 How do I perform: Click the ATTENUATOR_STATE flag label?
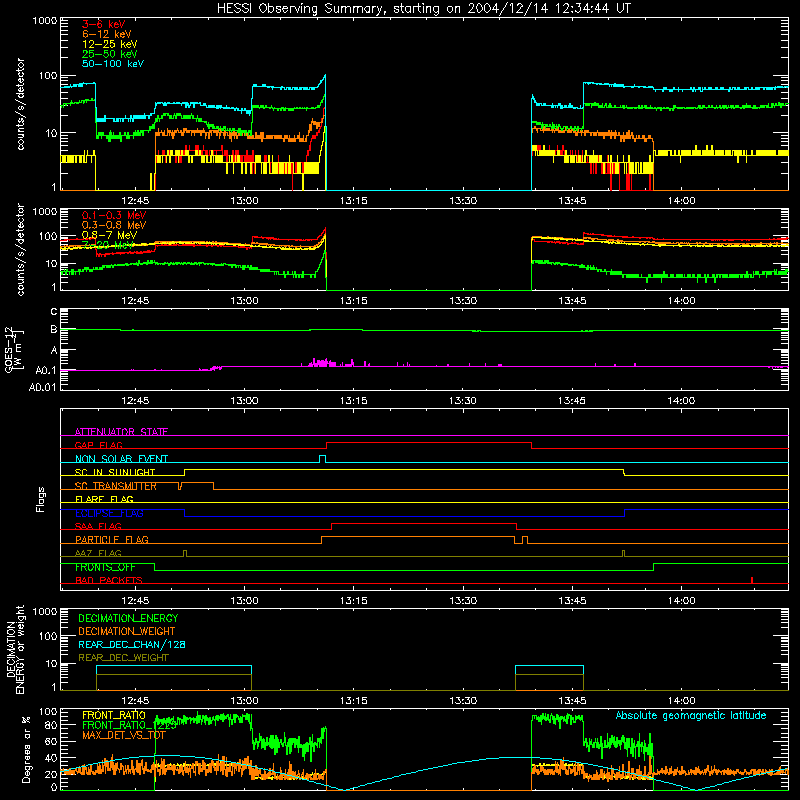pos(121,432)
